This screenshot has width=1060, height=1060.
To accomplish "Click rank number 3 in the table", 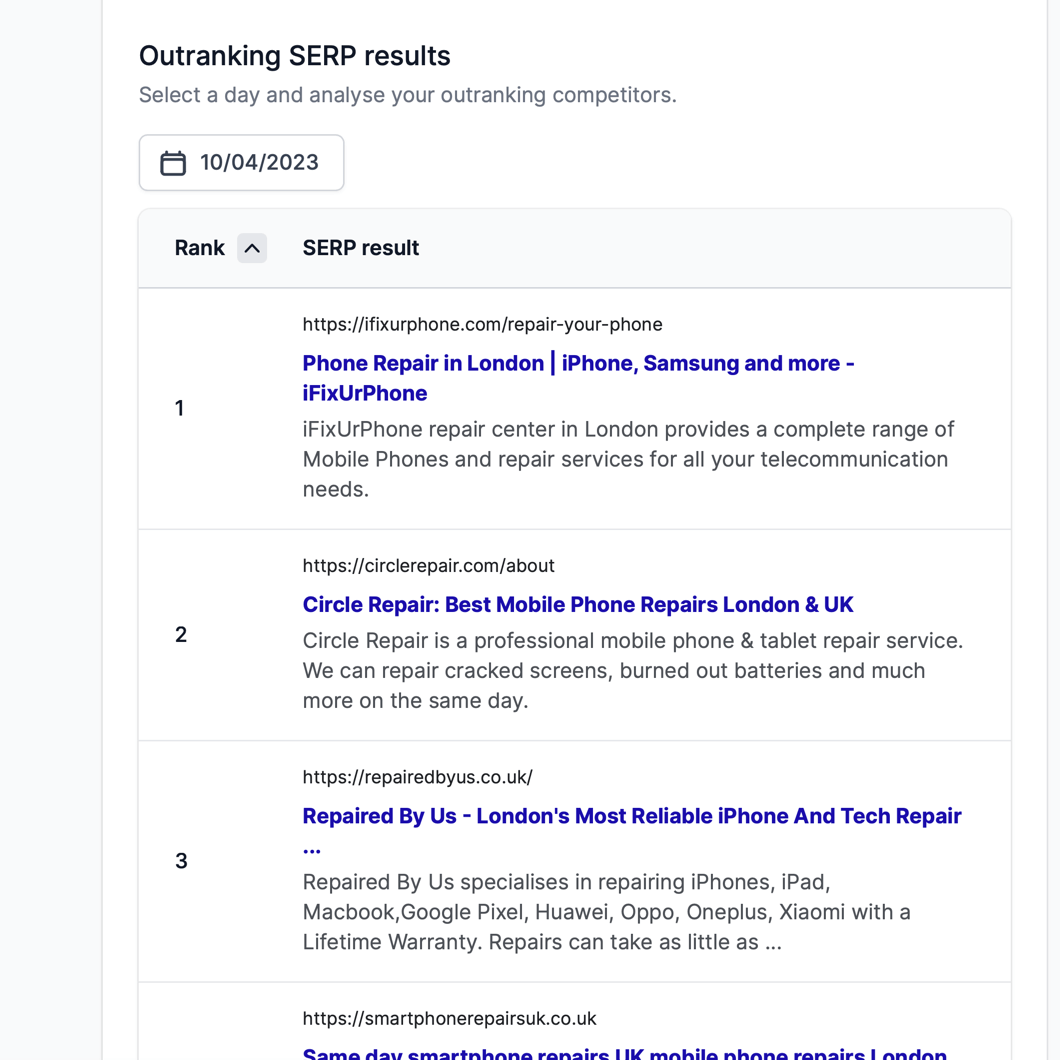I will [x=181, y=861].
